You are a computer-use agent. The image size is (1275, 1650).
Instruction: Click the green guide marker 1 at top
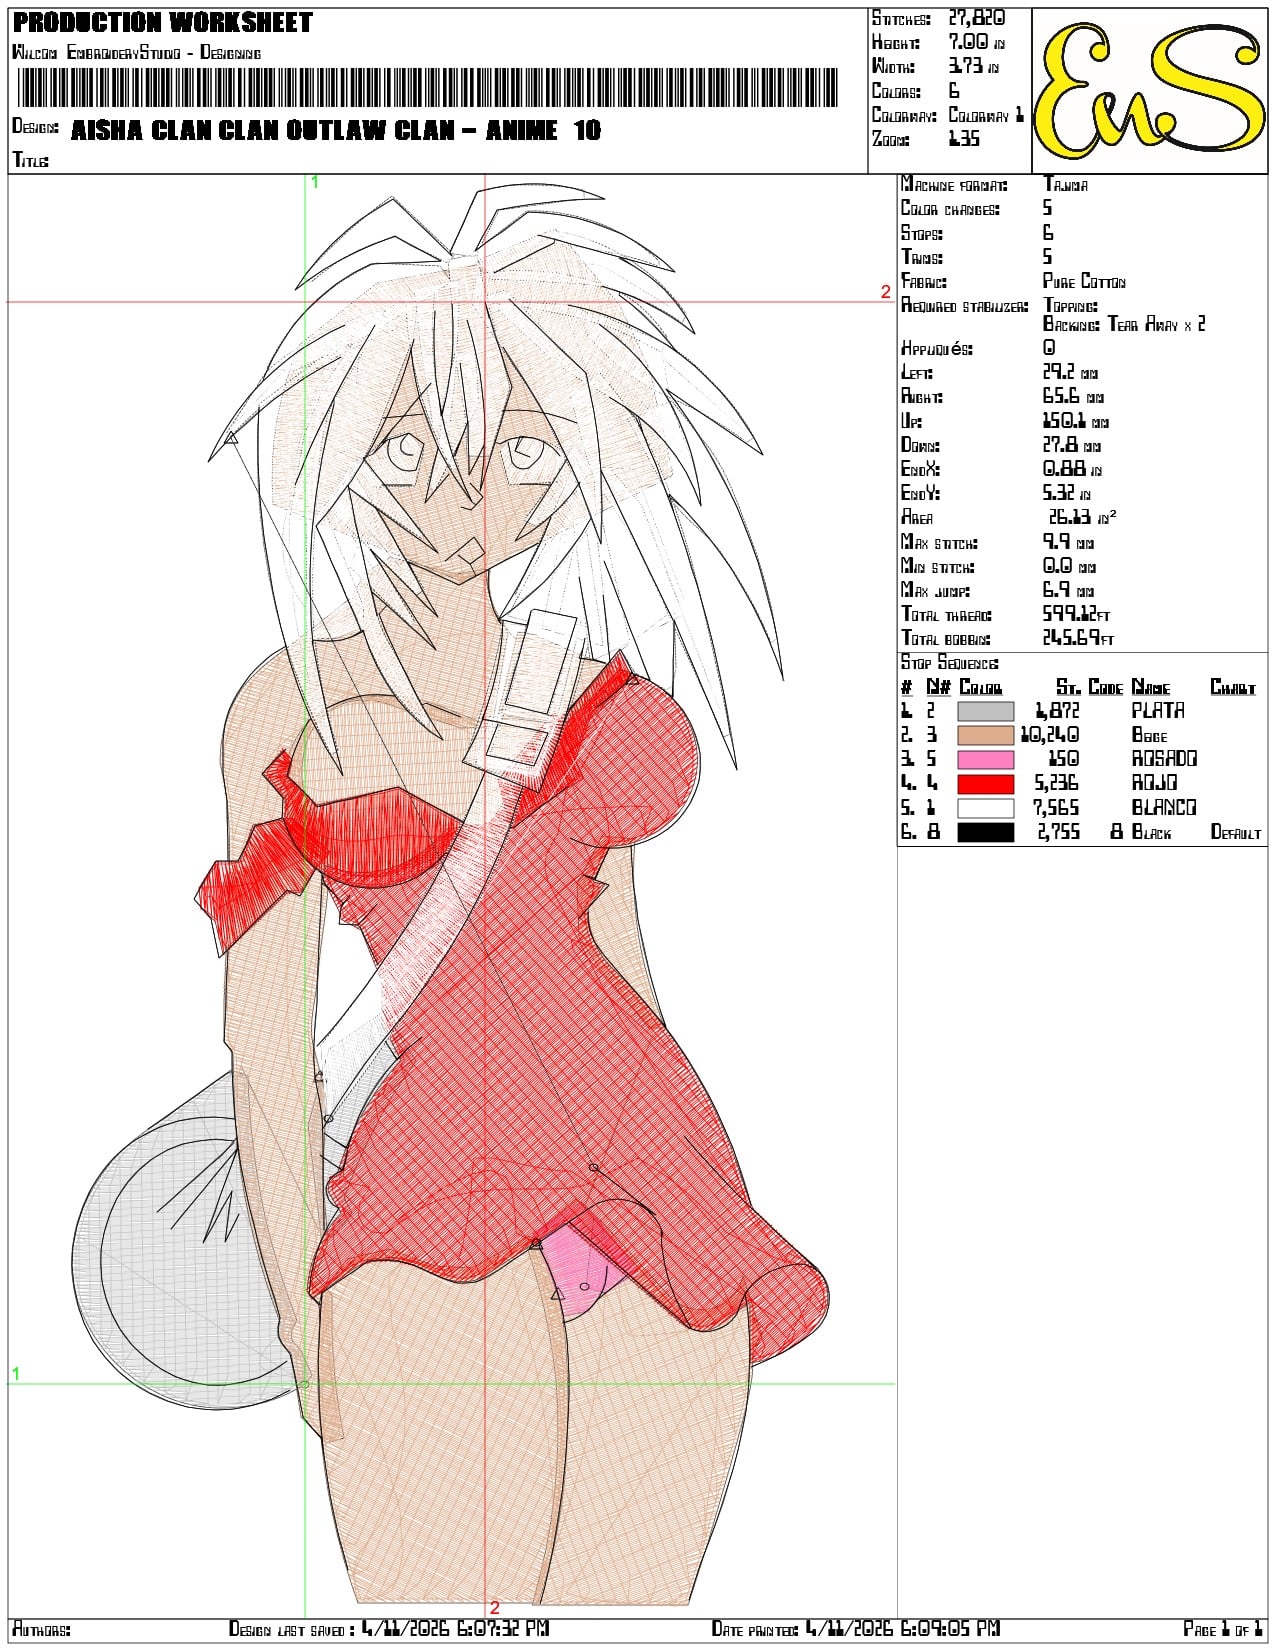pos(315,182)
